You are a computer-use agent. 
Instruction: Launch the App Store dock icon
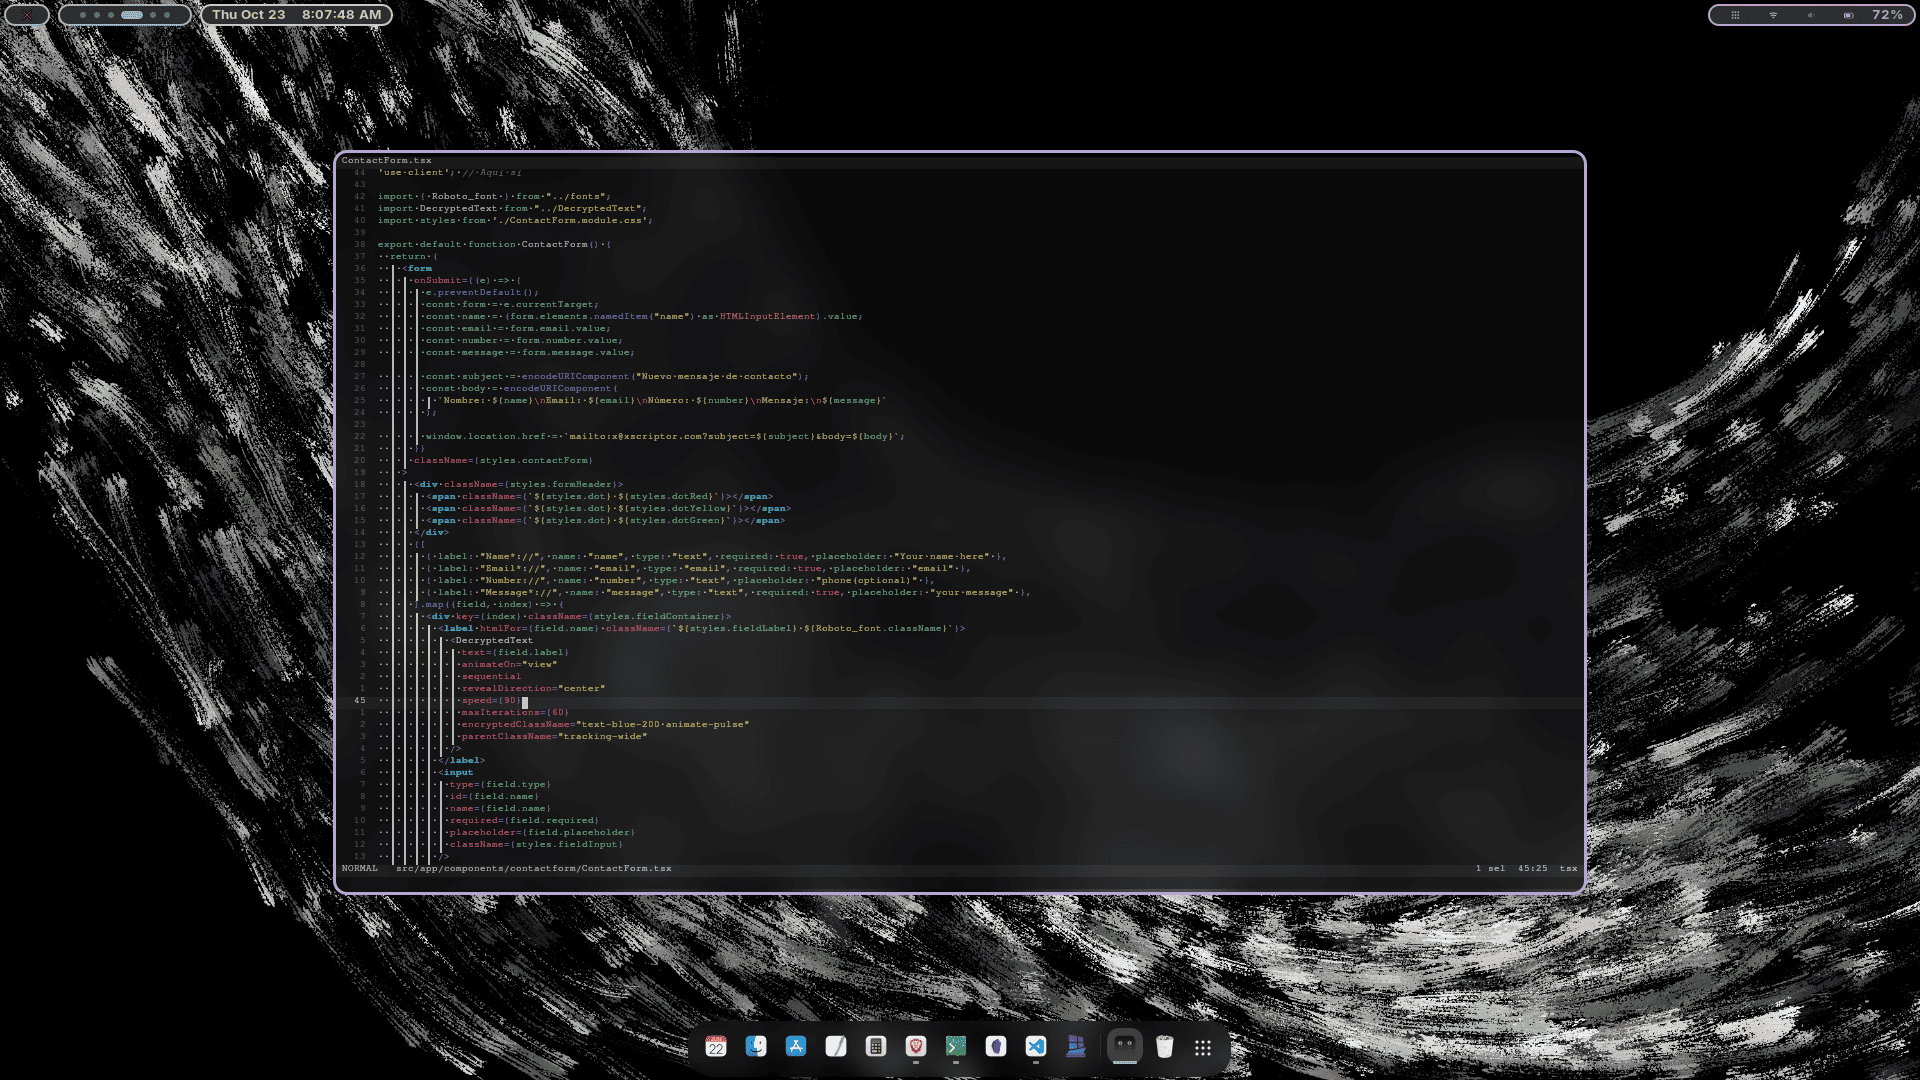[x=796, y=1046]
